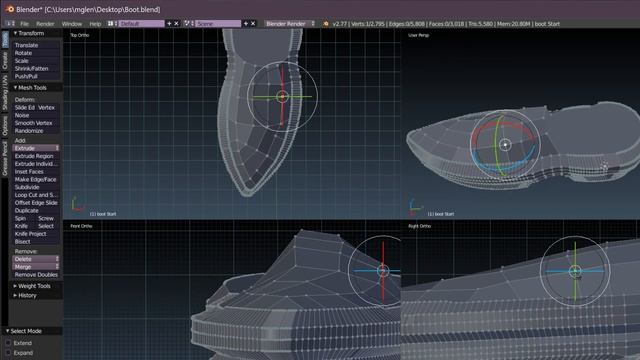640x360 pixels.
Task: Click the axis indicator in Top Ortho view
Action: point(76,204)
